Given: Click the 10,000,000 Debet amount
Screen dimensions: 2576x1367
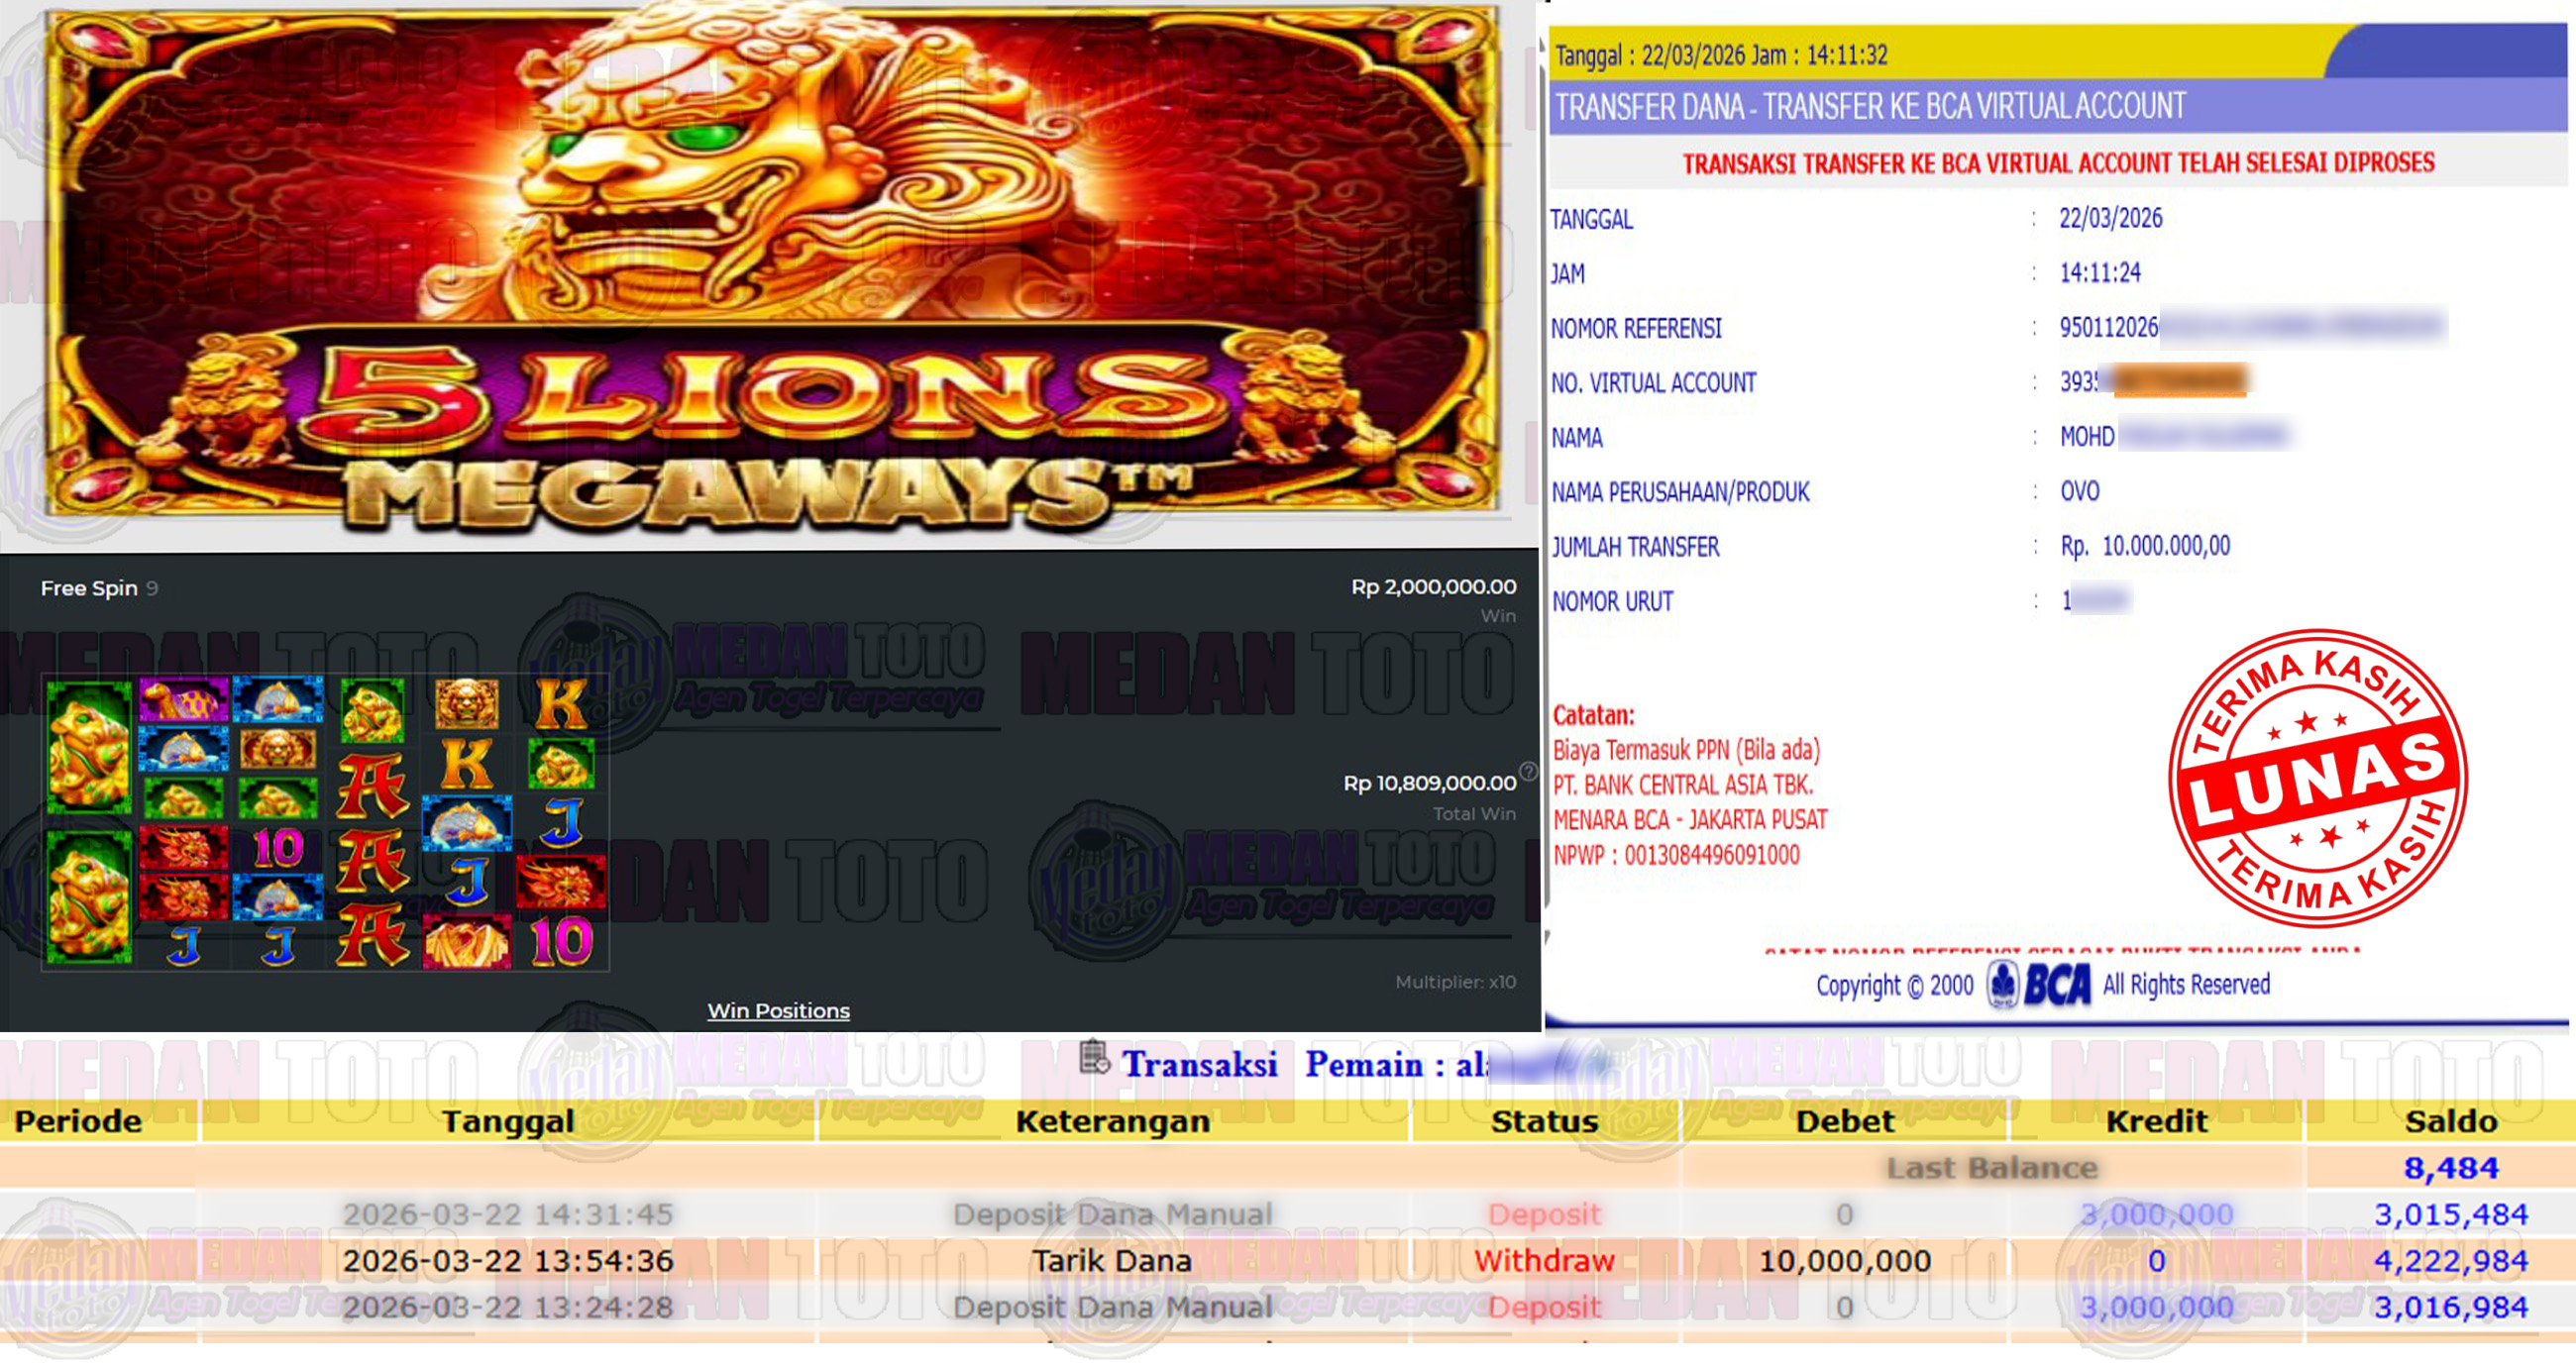Looking at the screenshot, I should pyautogui.click(x=1844, y=1261).
